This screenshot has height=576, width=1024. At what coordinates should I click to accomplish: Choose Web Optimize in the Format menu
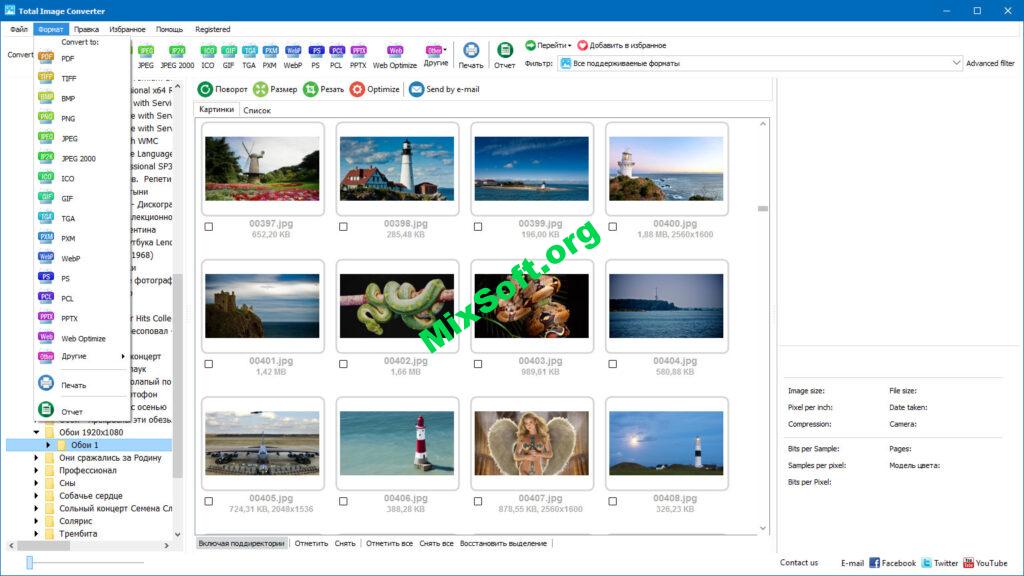82,338
